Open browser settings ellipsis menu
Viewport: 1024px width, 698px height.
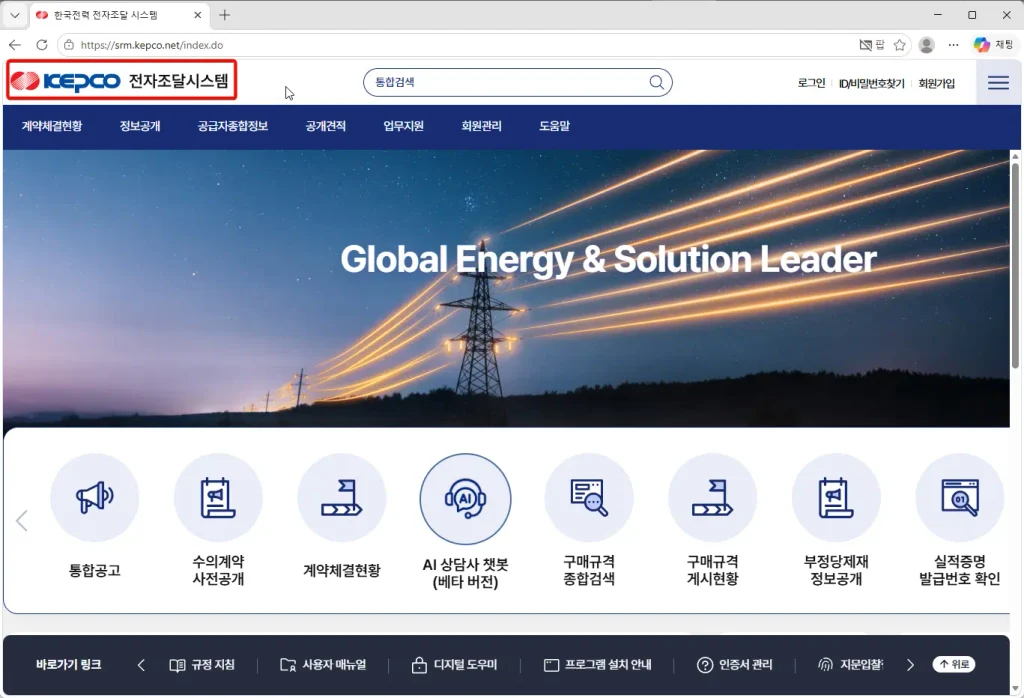(953, 45)
